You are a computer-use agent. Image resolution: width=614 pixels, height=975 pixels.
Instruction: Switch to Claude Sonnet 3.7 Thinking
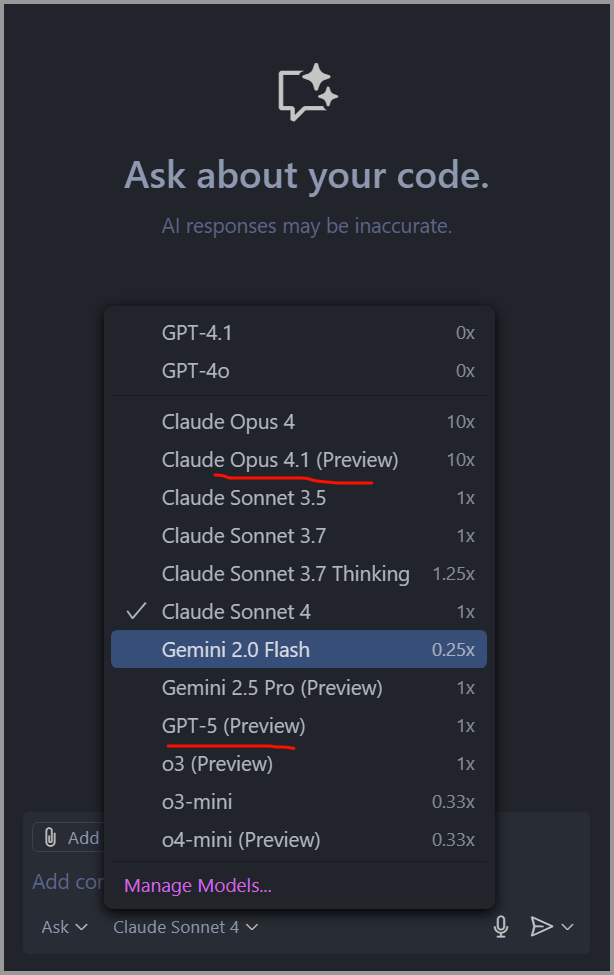[x=286, y=574]
